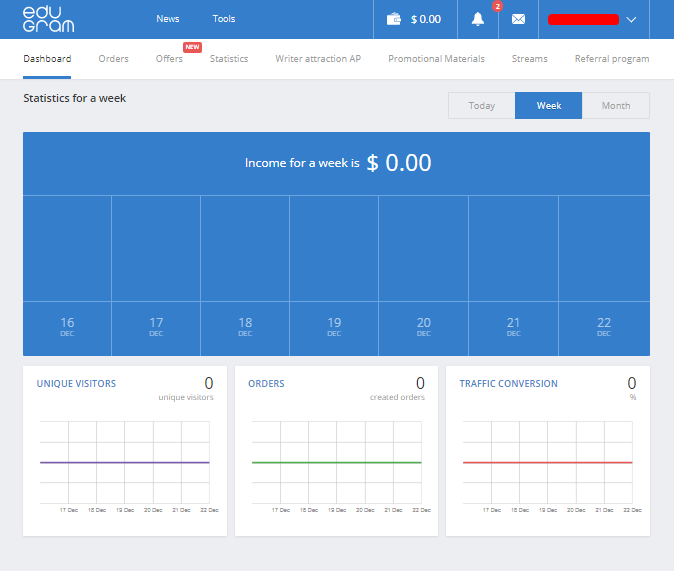The width and height of the screenshot is (674, 571).
Task: Click the purple unique visitors chart line
Action: 125,462
